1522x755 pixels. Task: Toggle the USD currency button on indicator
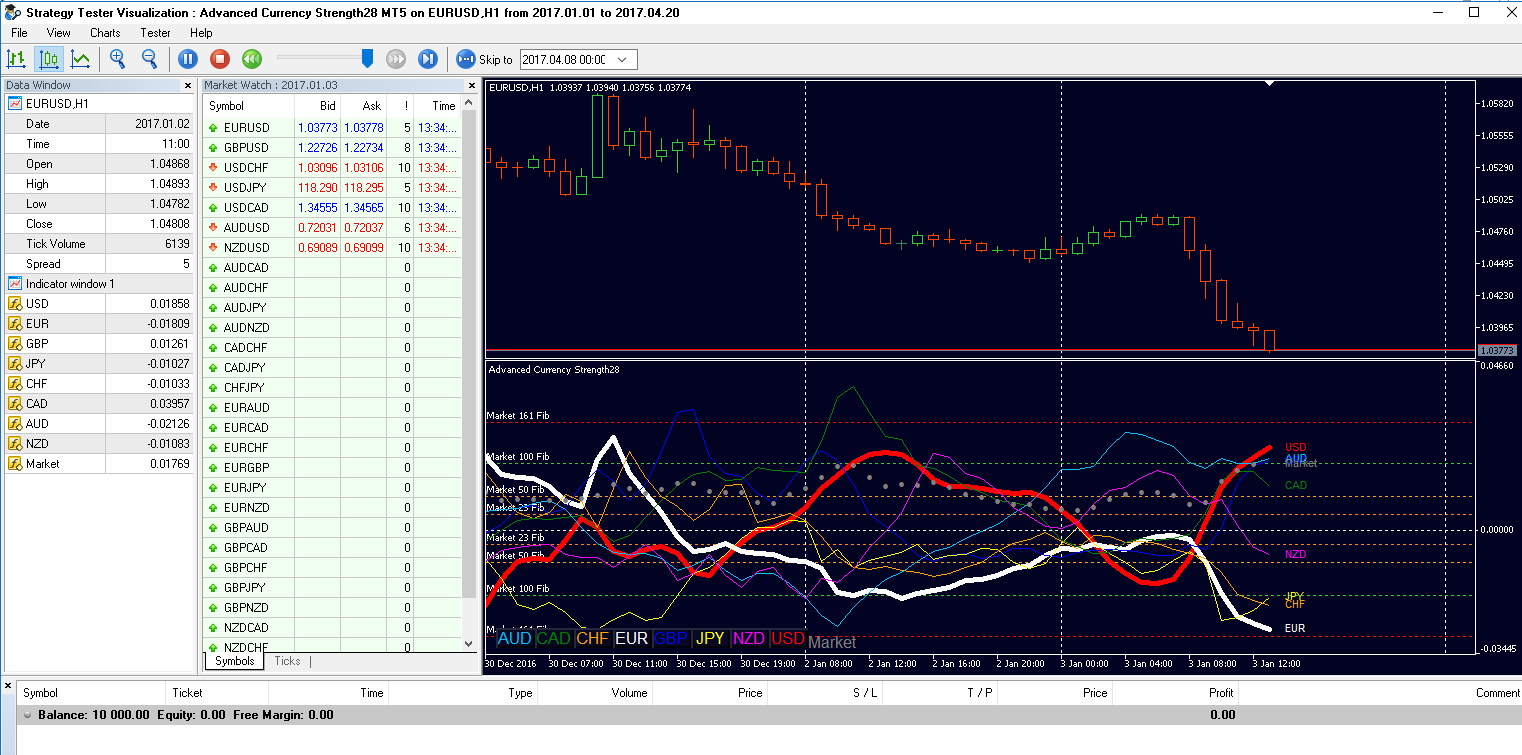click(788, 638)
